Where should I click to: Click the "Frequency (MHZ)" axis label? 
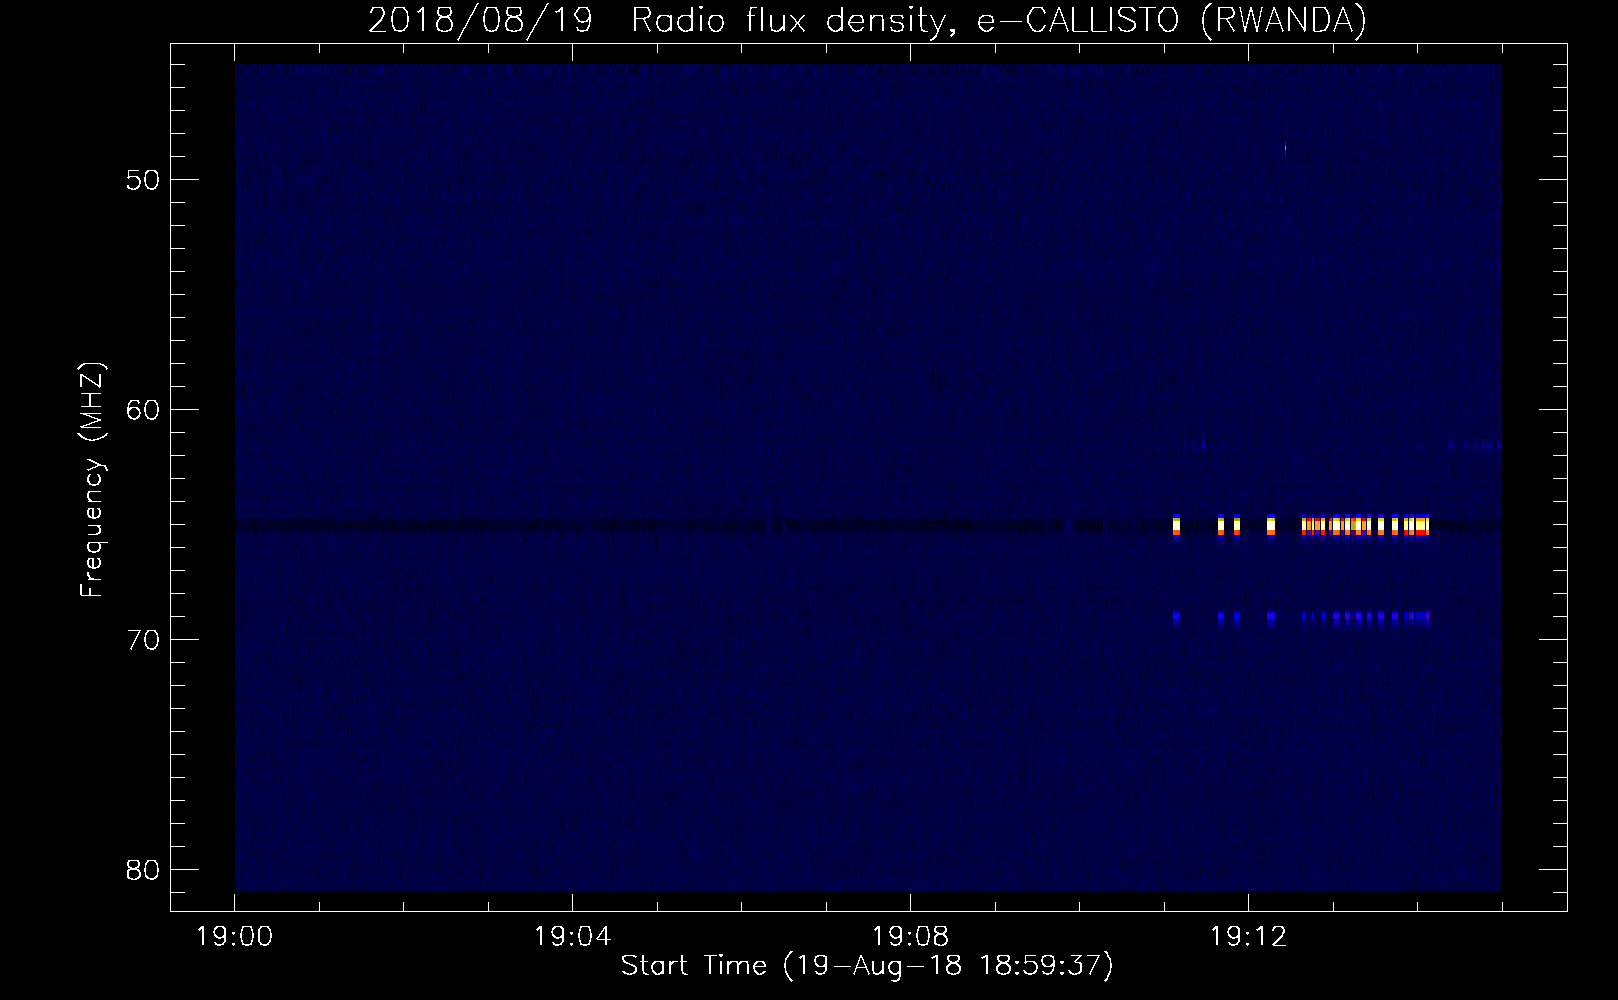(92, 480)
